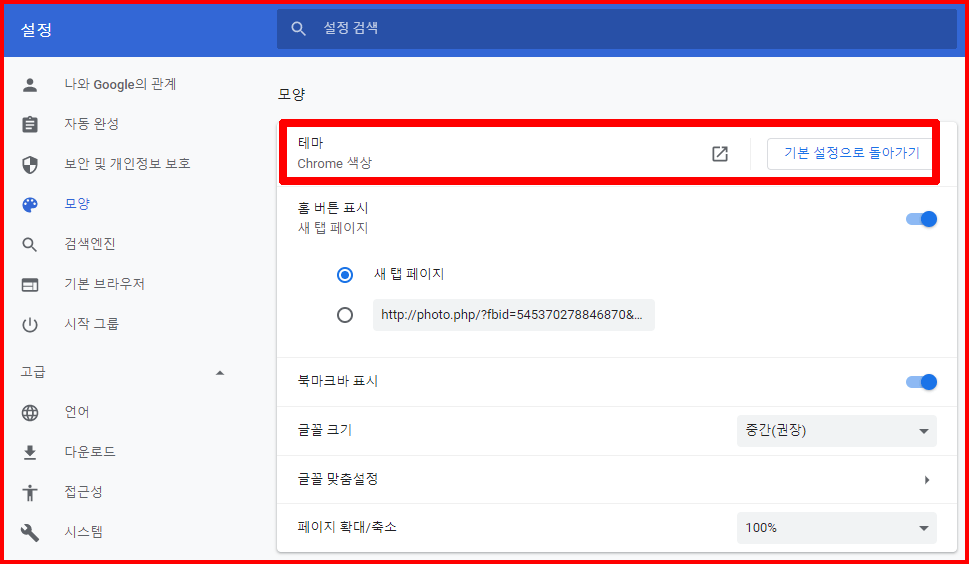Screen dimensions: 969x564
Task: Open 다운로드 settings
Action: pos(90,452)
